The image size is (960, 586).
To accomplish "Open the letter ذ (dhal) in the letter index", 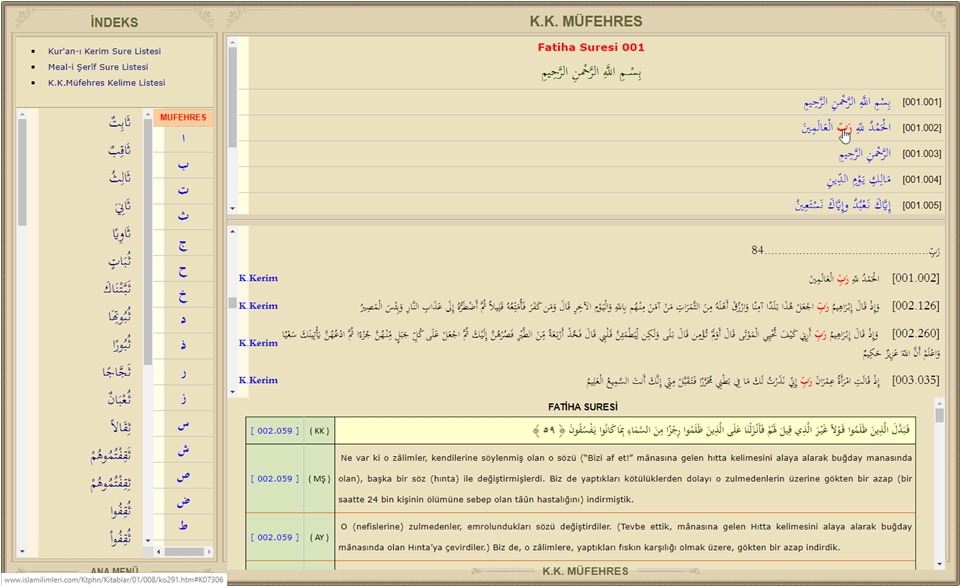I will click(183, 345).
